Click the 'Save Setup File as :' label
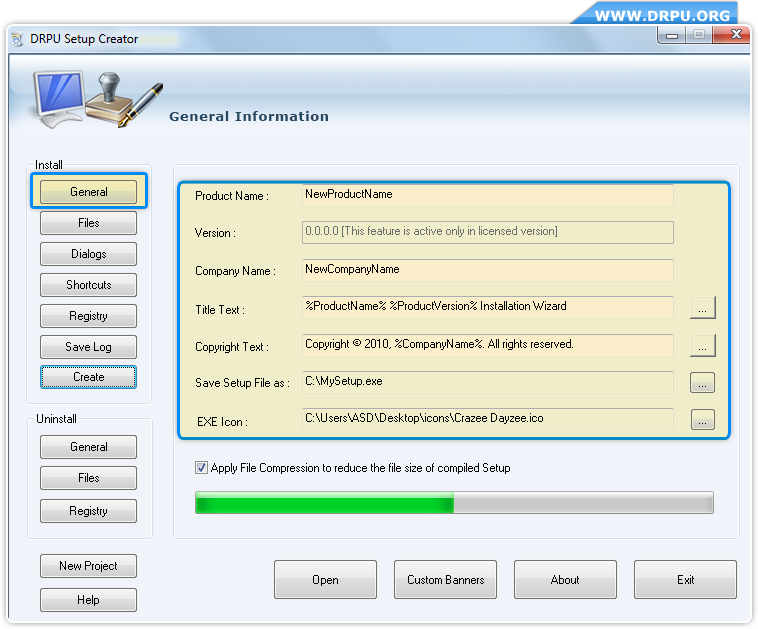The width and height of the screenshot is (758, 629). coord(242,383)
